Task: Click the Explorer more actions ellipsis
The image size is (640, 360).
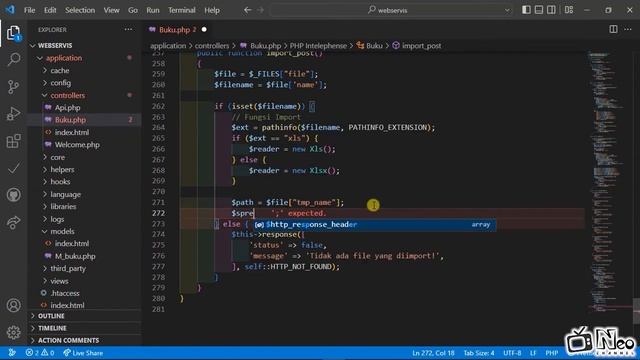Action: (129, 29)
